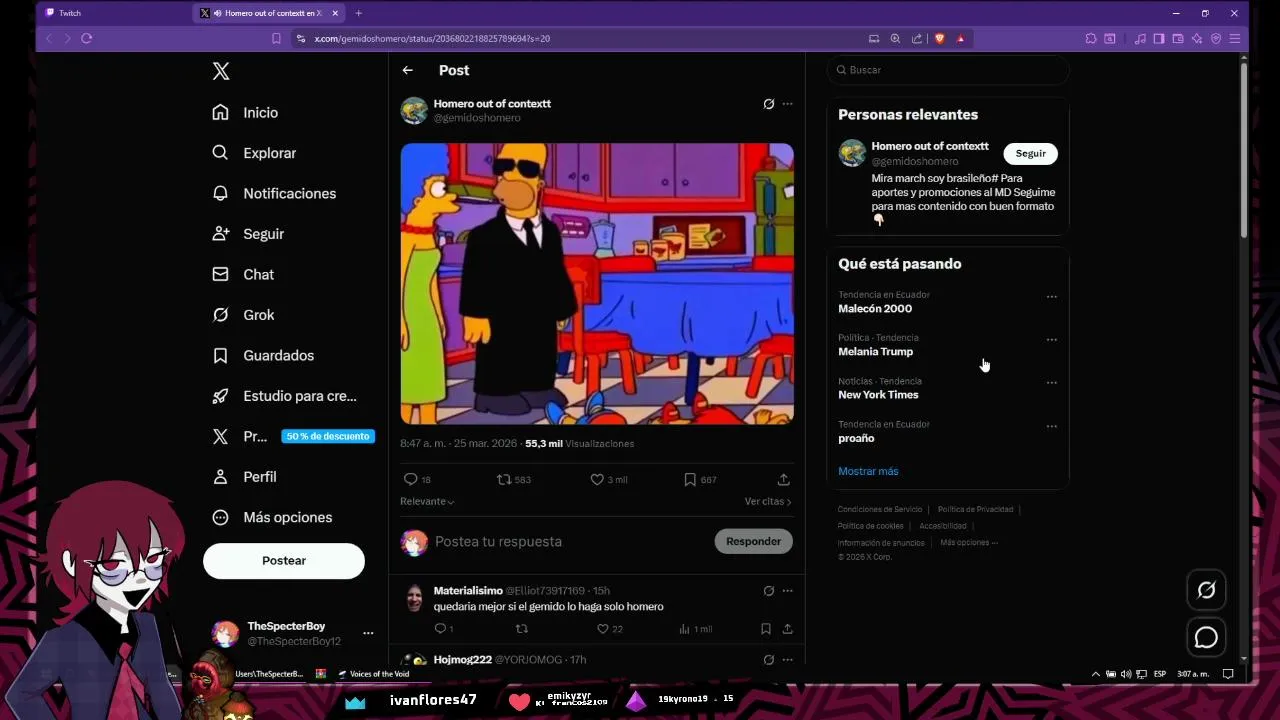
Task: Open Materialisimo's profile avatar
Action: [413, 598]
